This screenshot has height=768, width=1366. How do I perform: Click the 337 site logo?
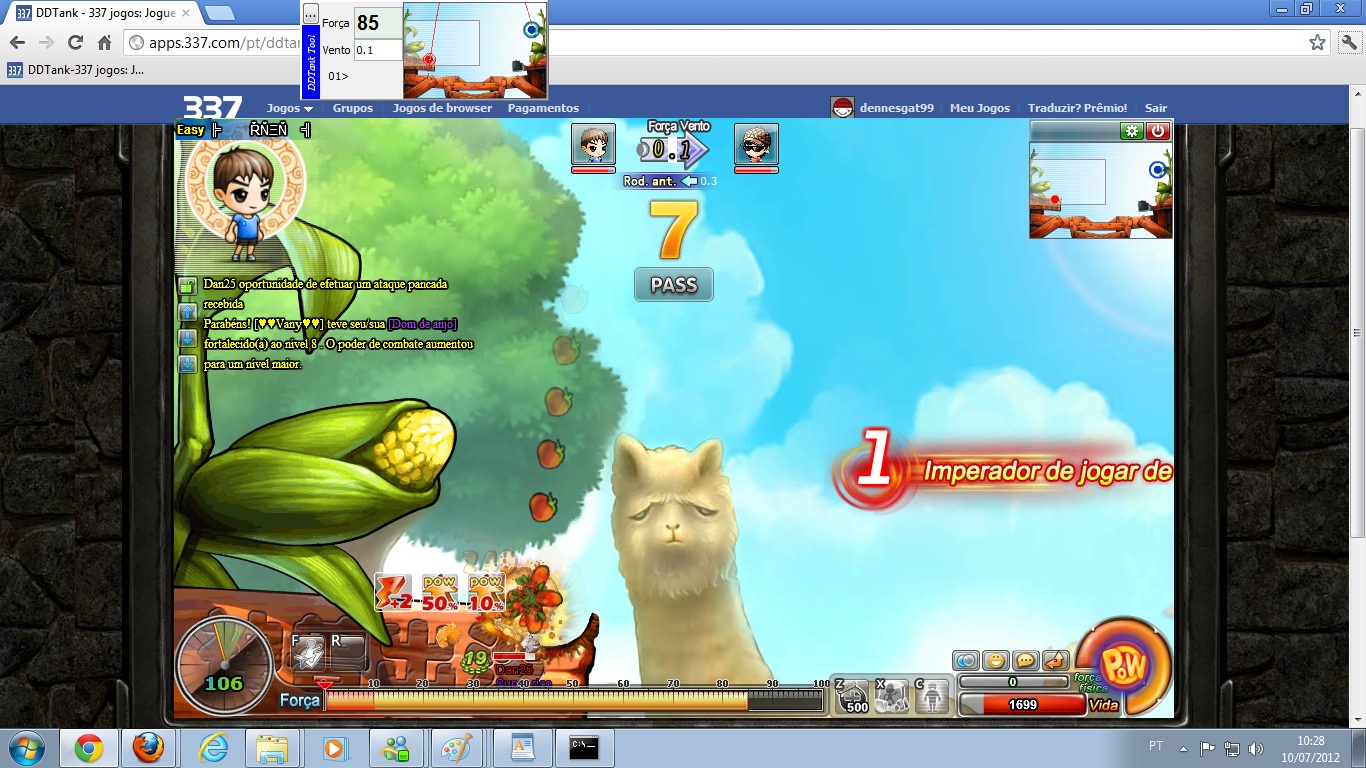[x=212, y=107]
